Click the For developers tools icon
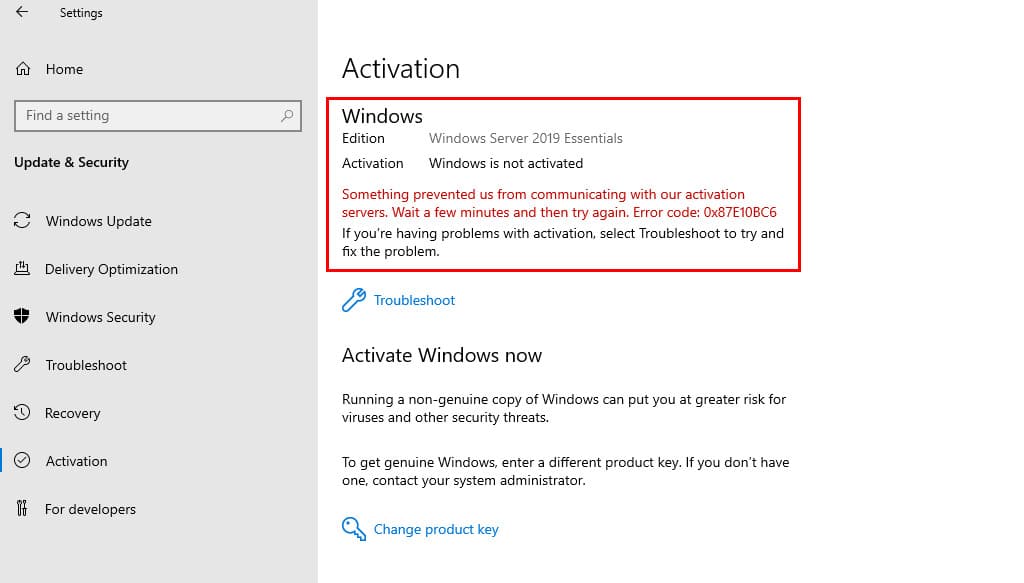 pos(22,508)
